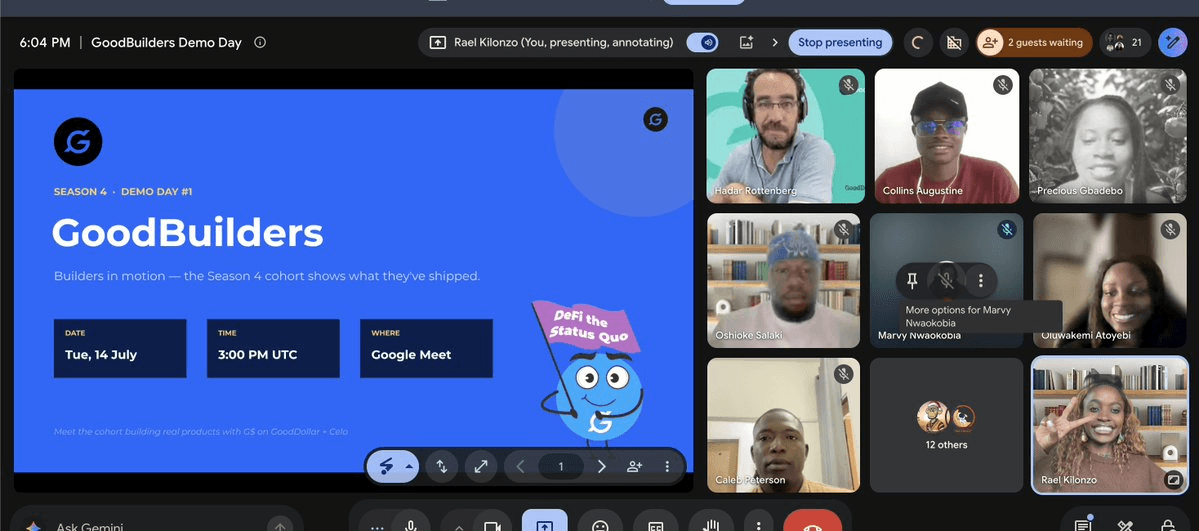Open more options for Marvy Nwaokobia
1199x531 pixels.
click(x=981, y=281)
